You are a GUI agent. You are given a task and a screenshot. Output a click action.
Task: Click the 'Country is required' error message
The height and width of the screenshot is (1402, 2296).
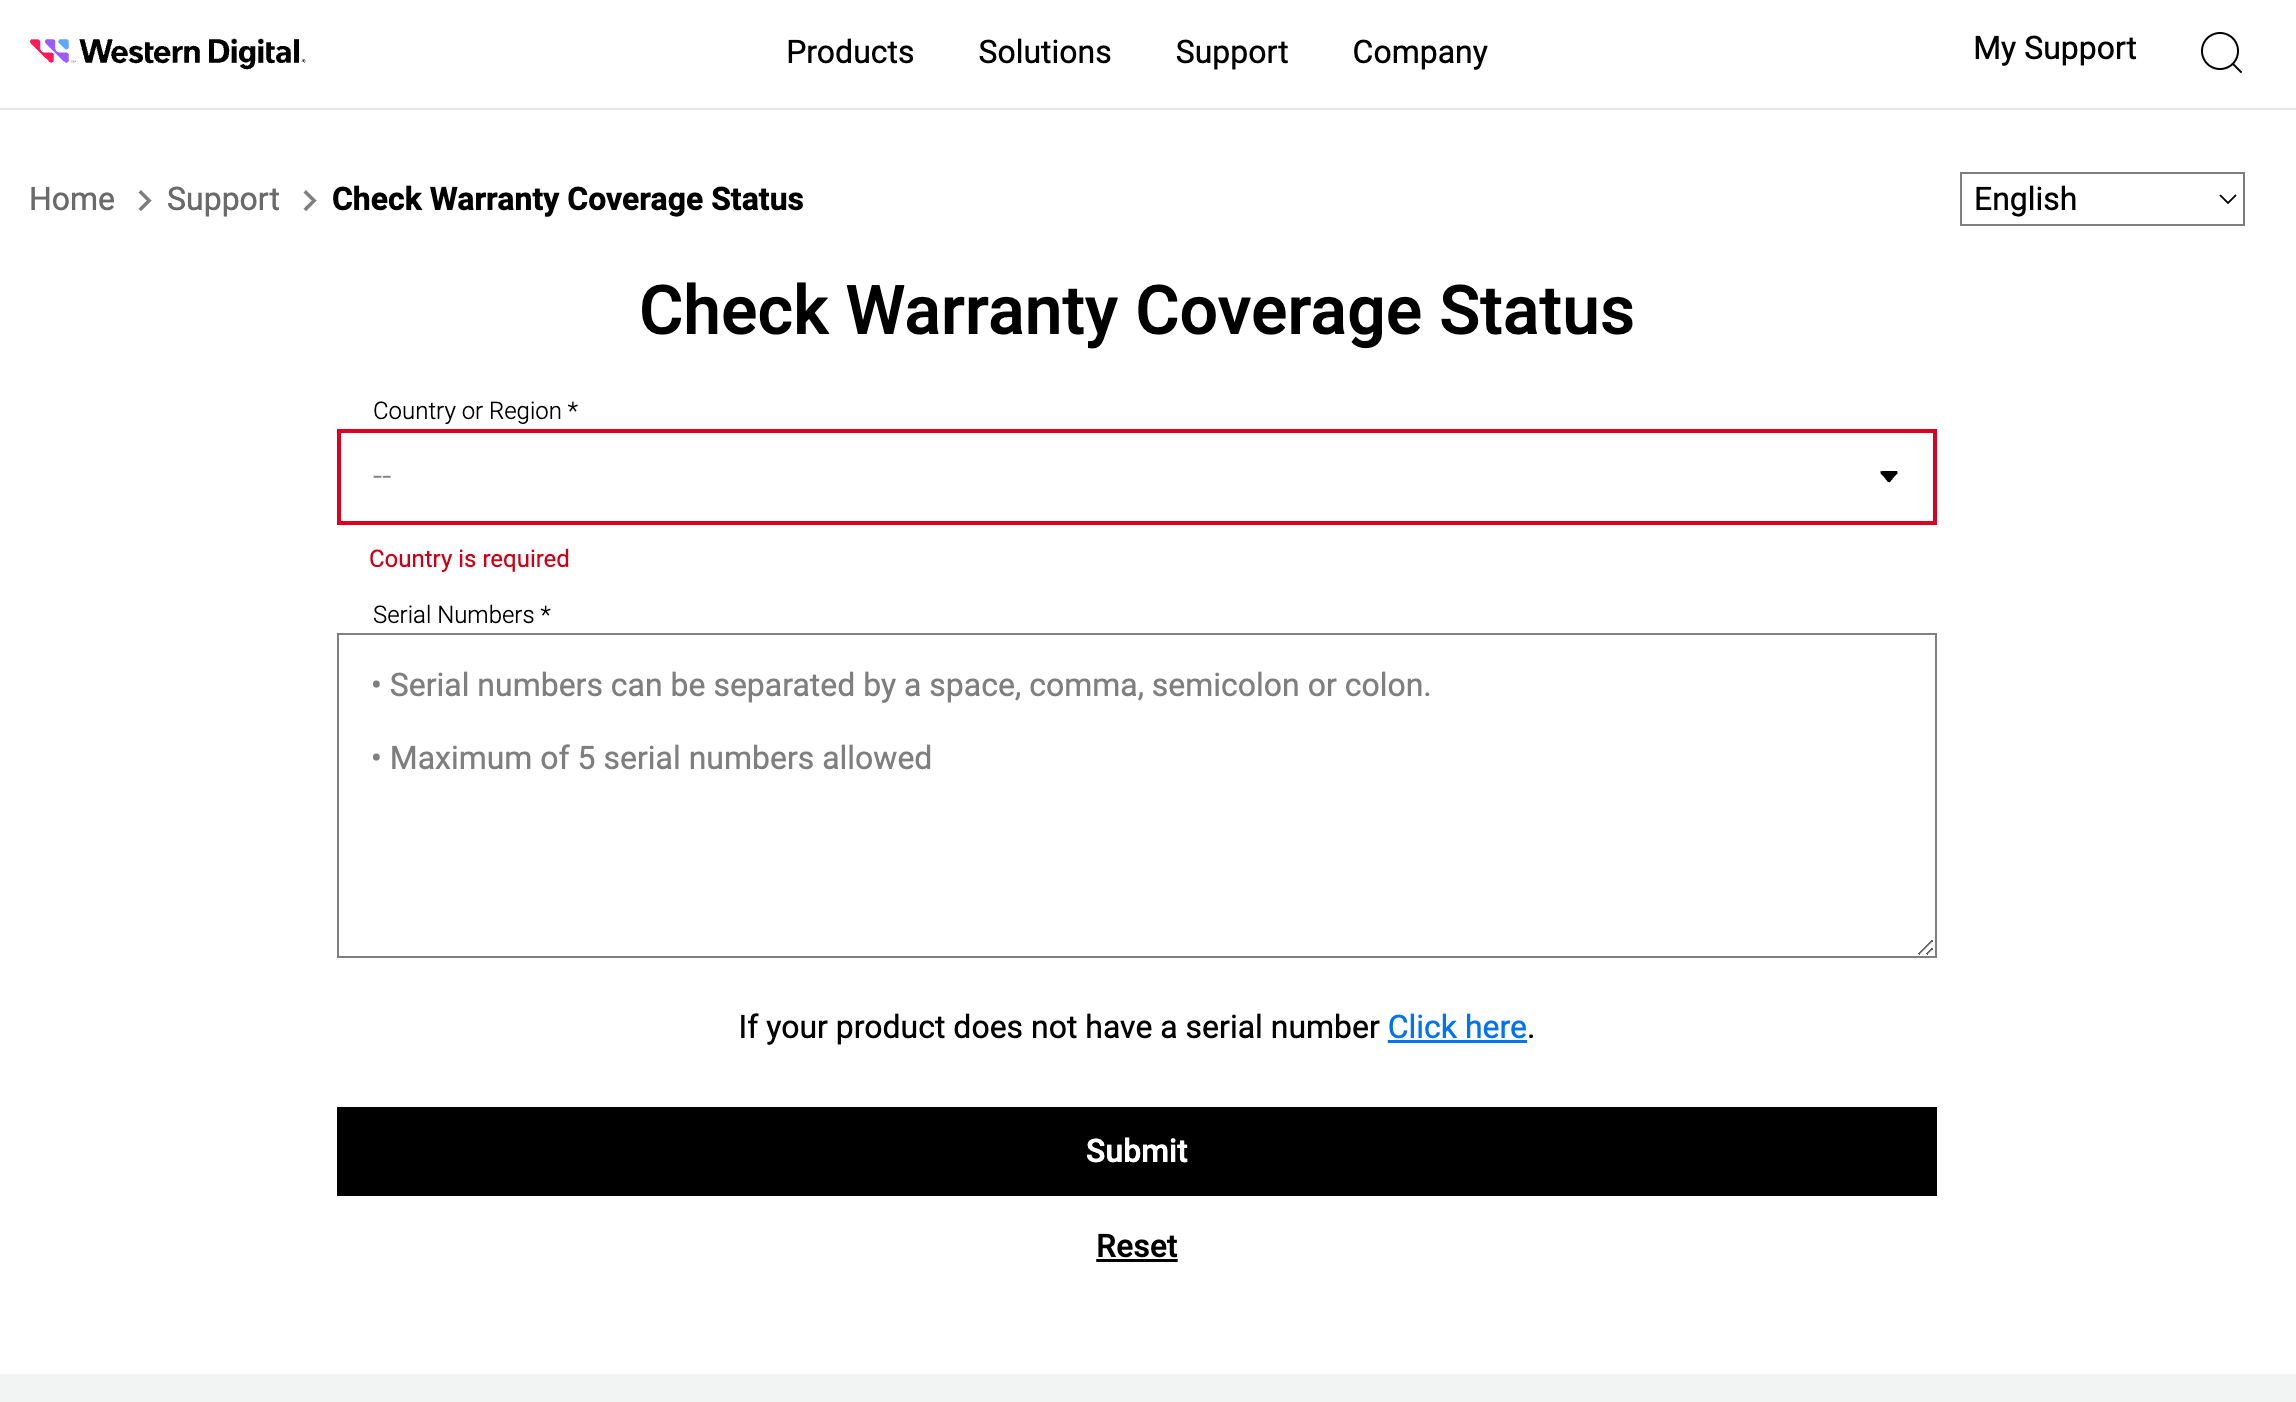click(x=469, y=558)
